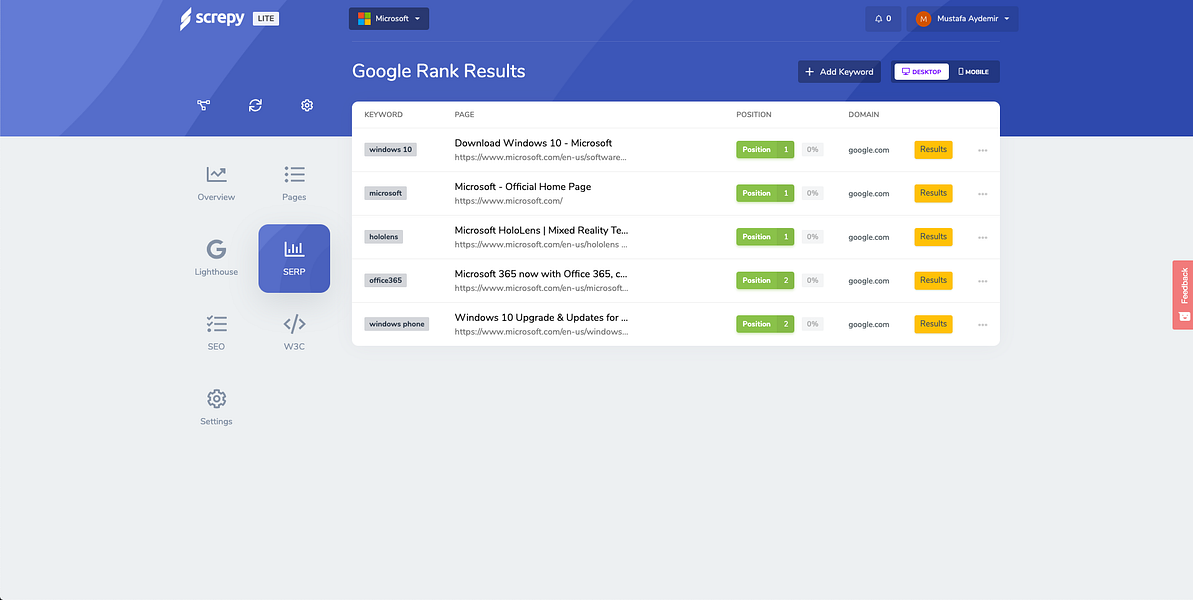Click the Add Keyword button

(839, 71)
